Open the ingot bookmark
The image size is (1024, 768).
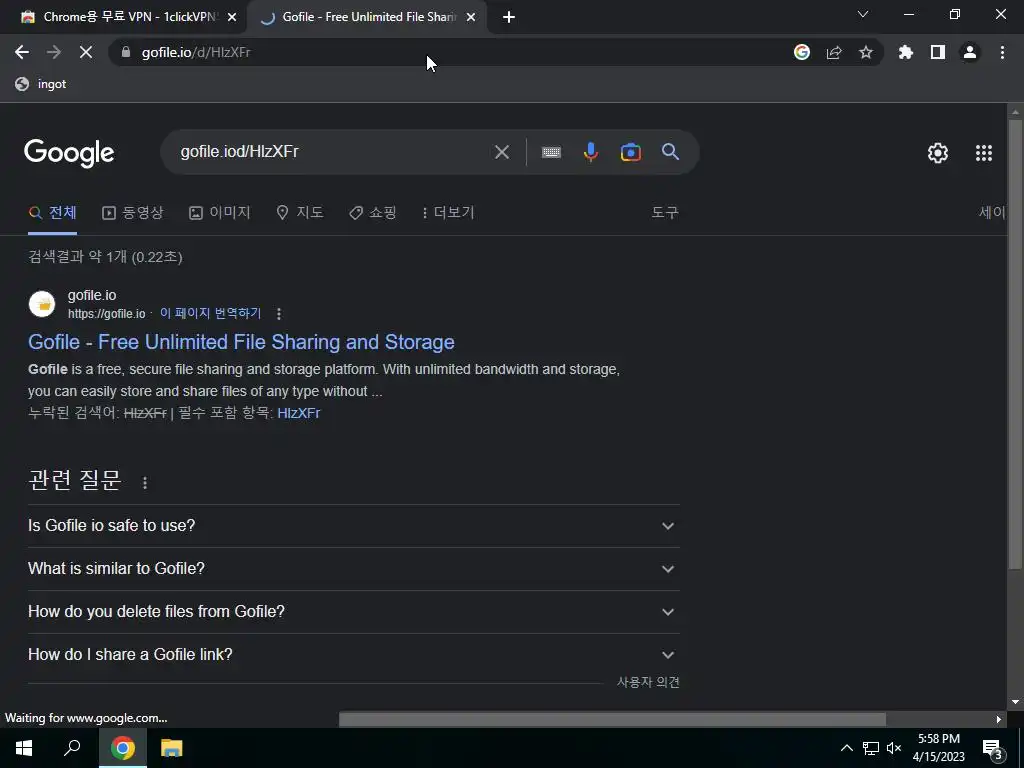point(41,84)
